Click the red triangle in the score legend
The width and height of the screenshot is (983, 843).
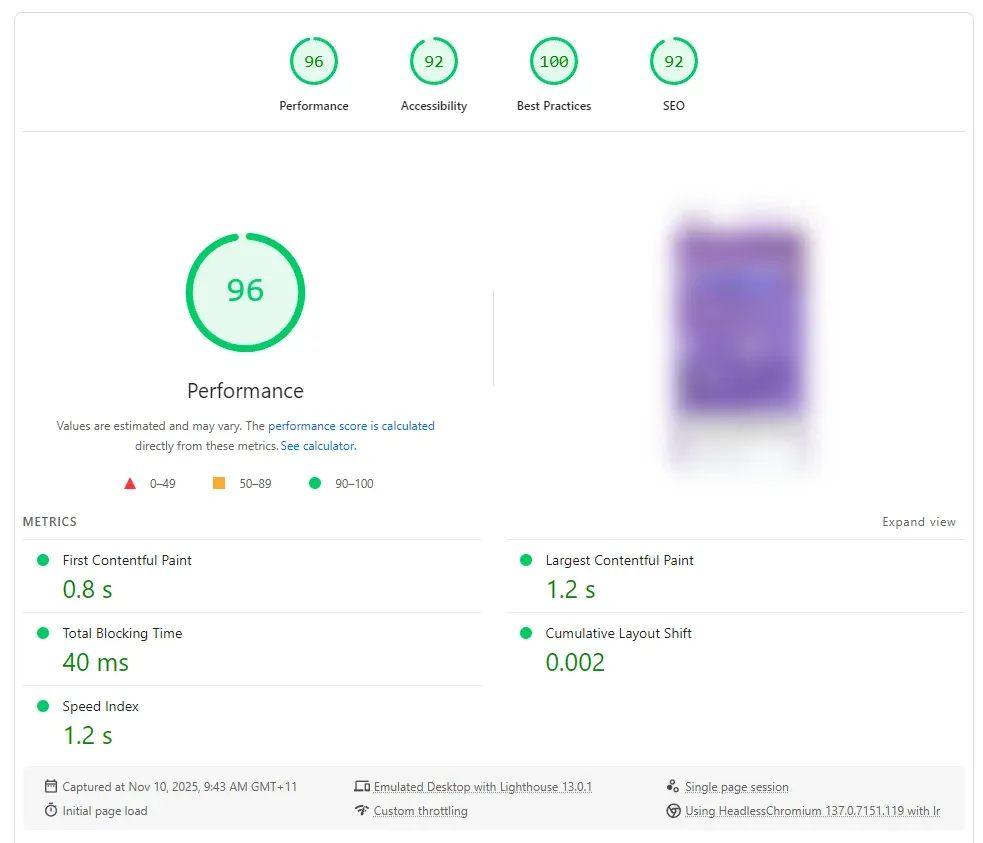click(129, 483)
